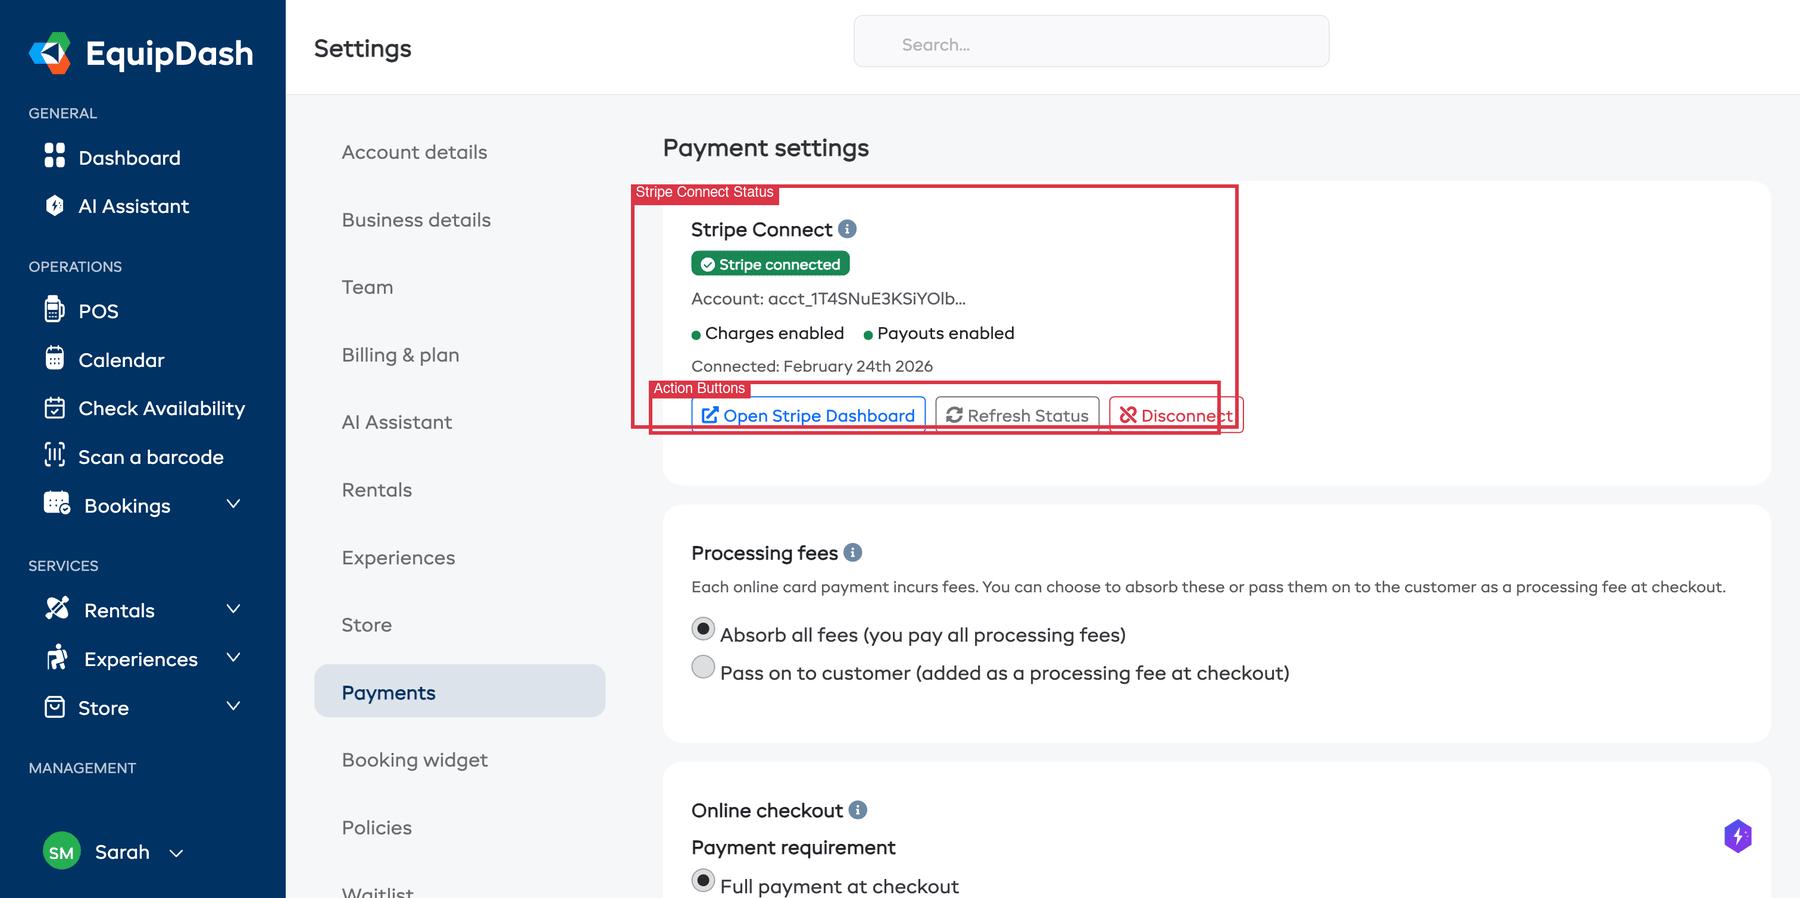Expand the Rentals sidebar chevron

pyautogui.click(x=233, y=609)
